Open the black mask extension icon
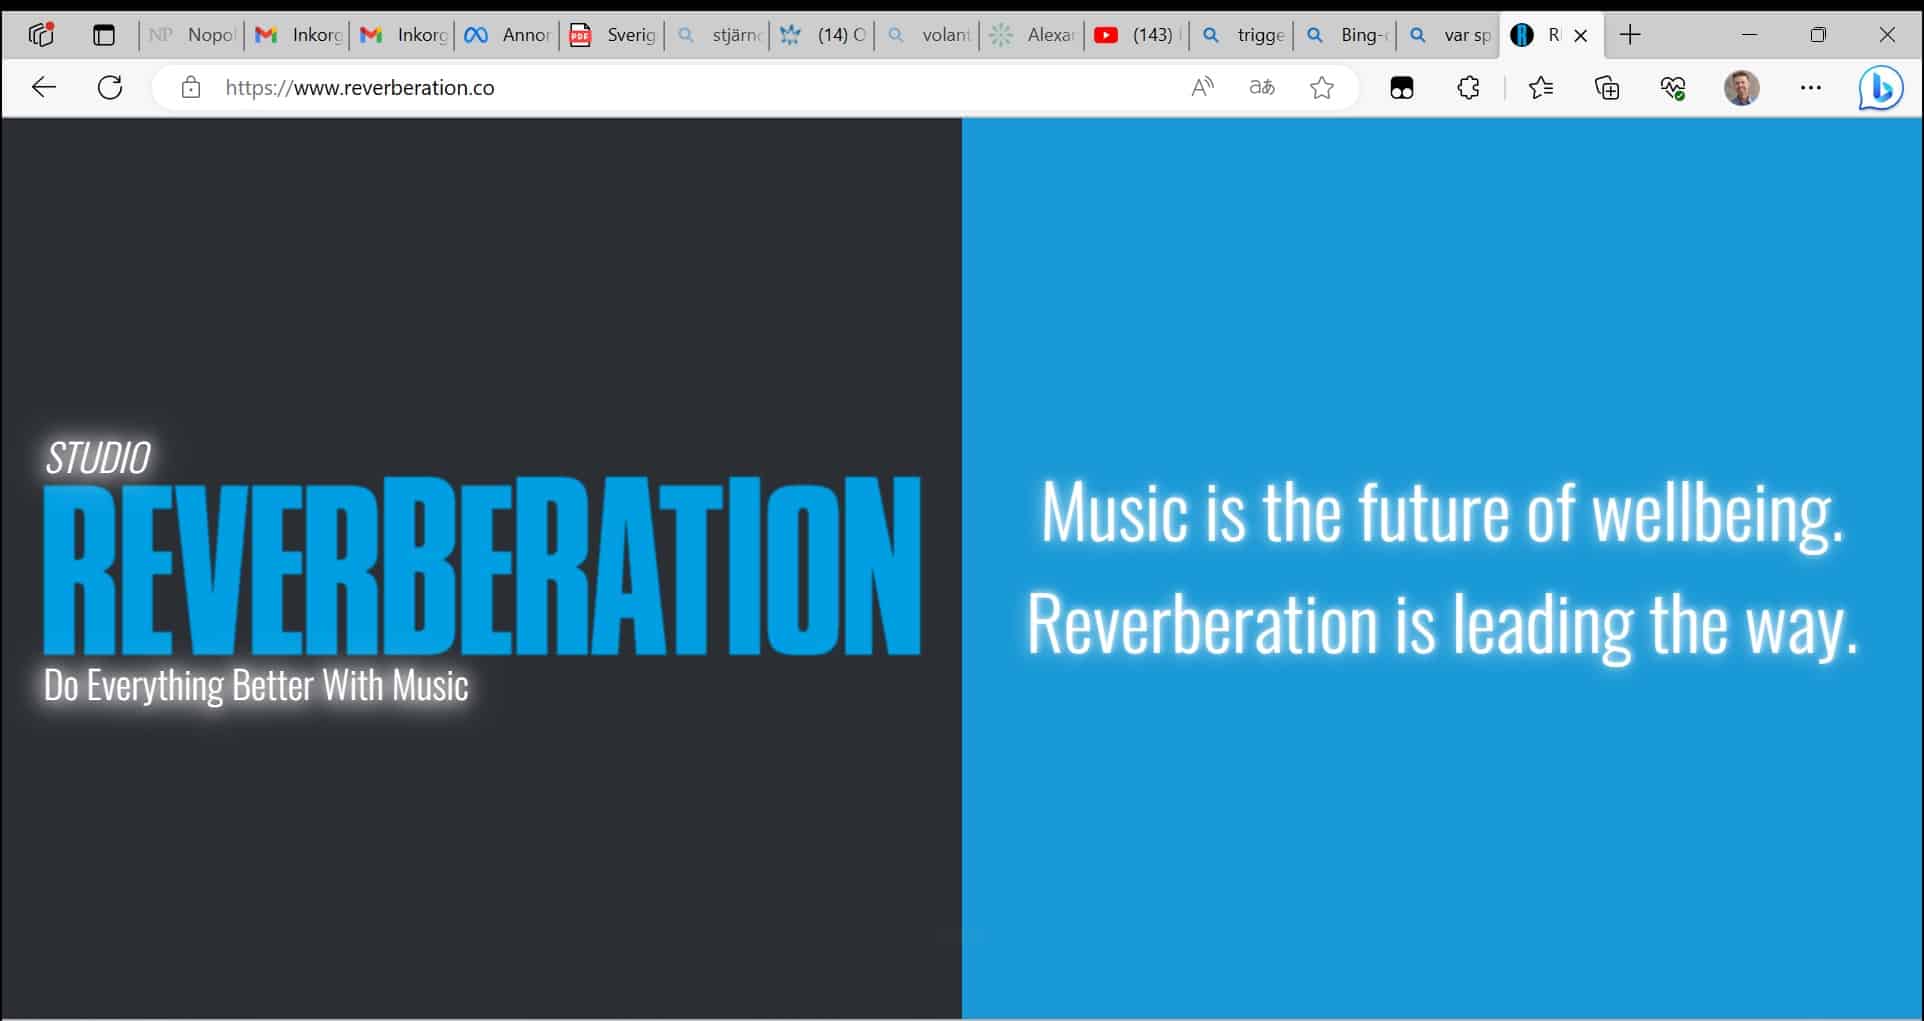The image size is (1924, 1021). 1402,88
